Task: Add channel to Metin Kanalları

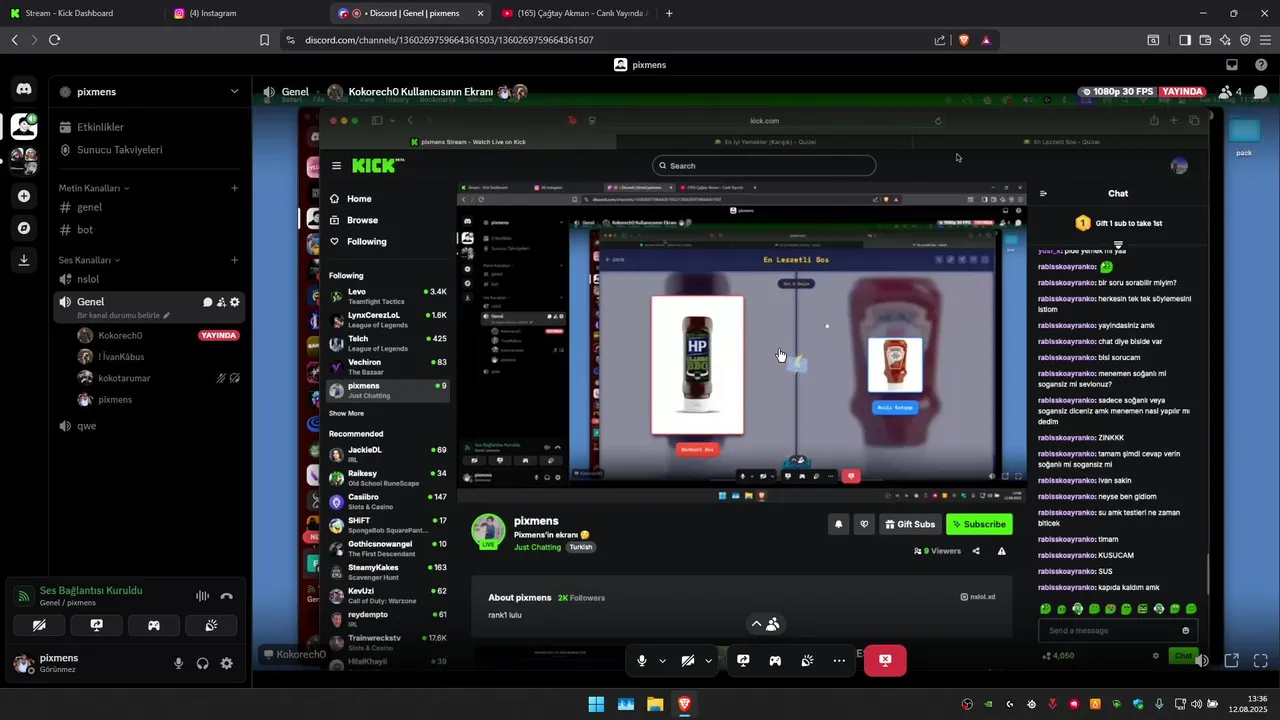Action: (x=235, y=188)
